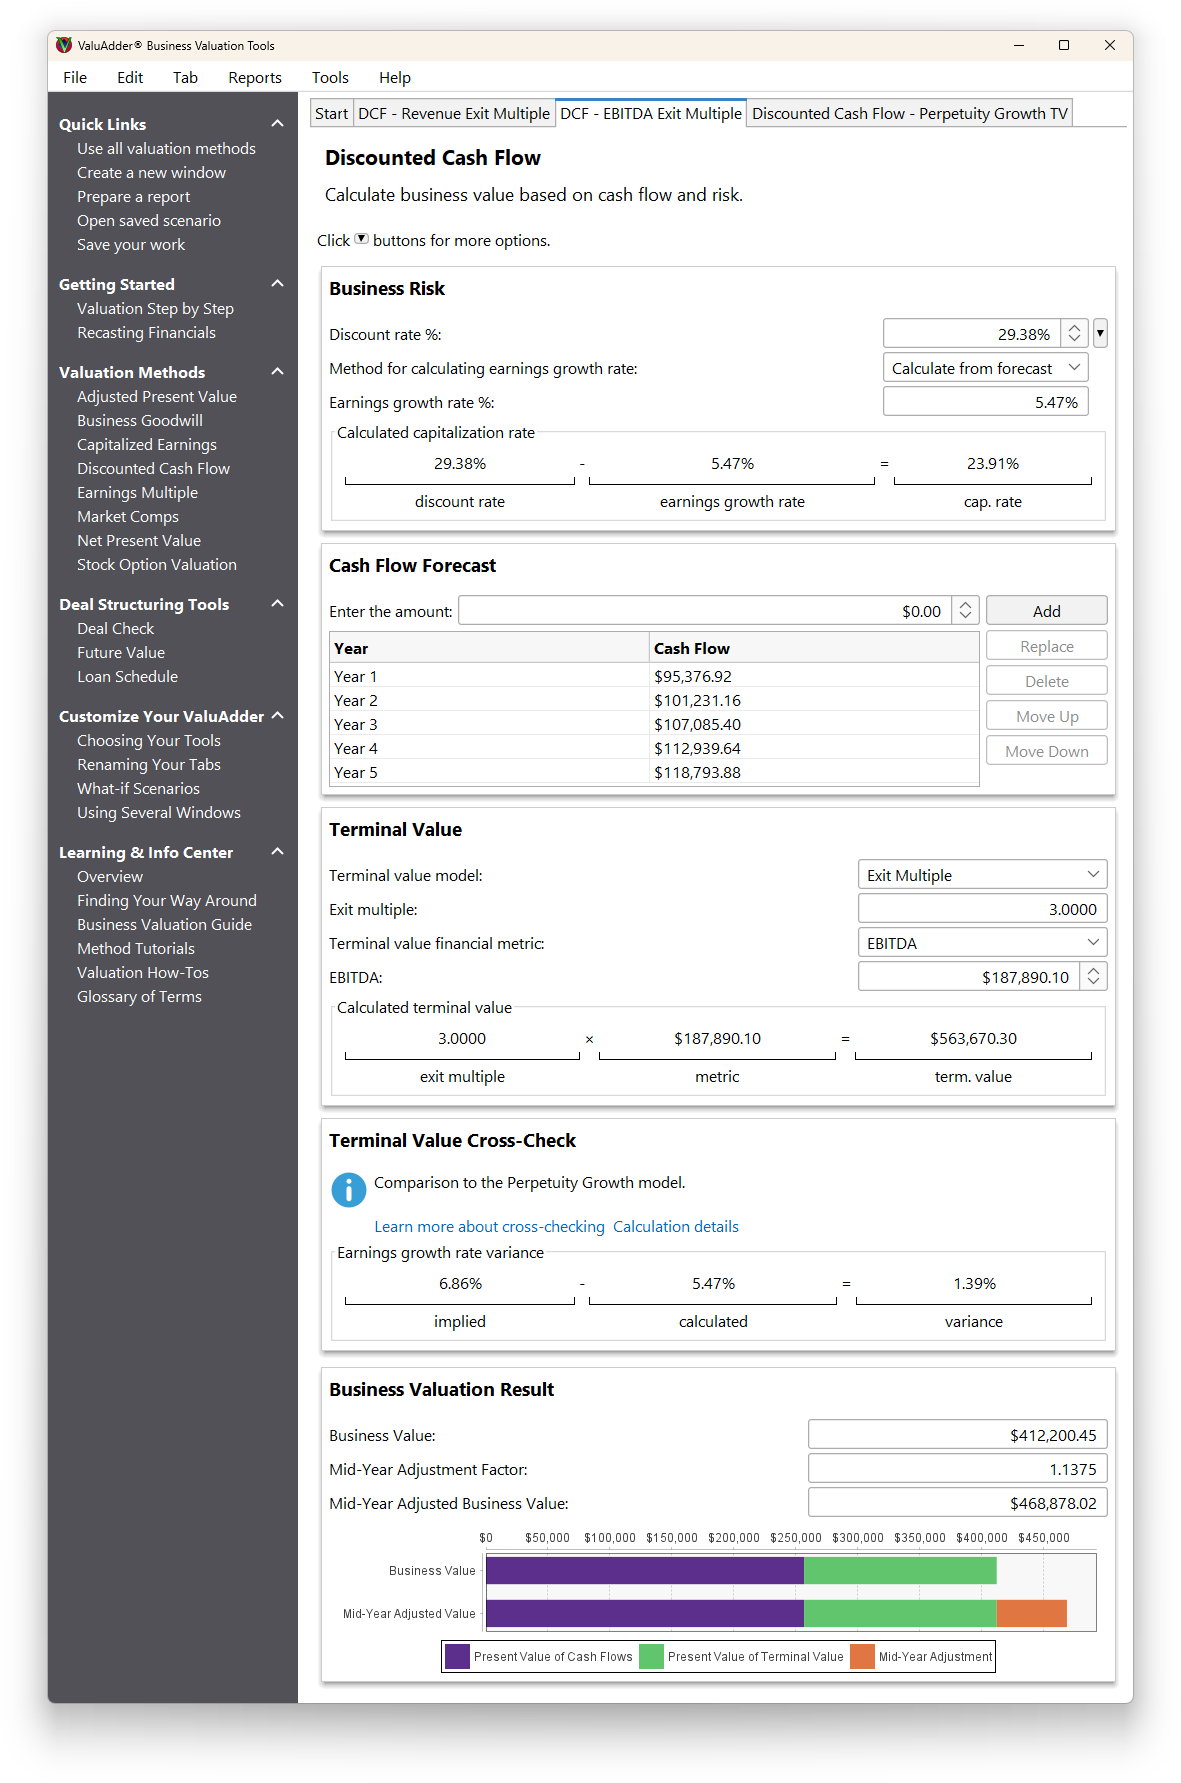Open the Help menu
Image resolution: width=1181 pixels, height=1783 pixels.
395,77
